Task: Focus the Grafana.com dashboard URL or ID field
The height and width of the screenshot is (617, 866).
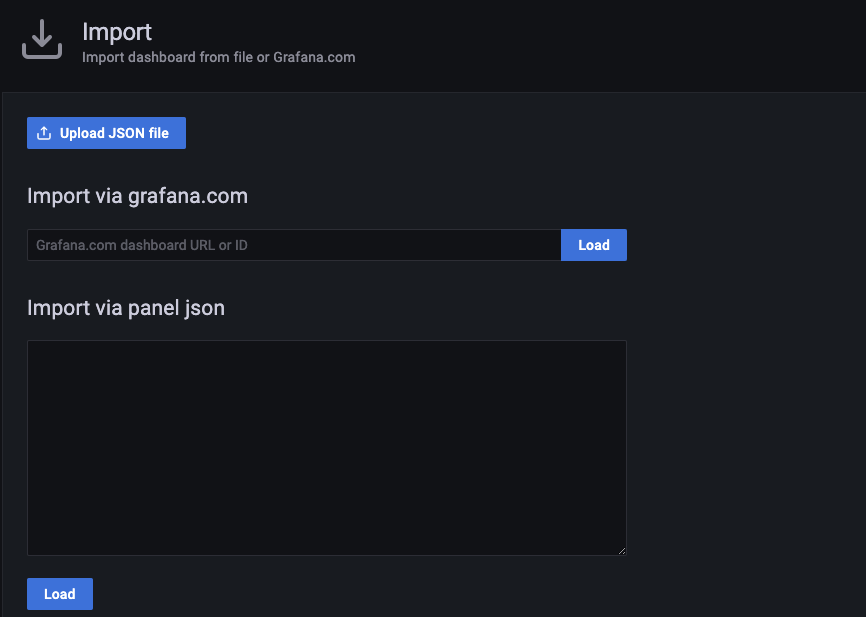Action: pyautogui.click(x=293, y=245)
